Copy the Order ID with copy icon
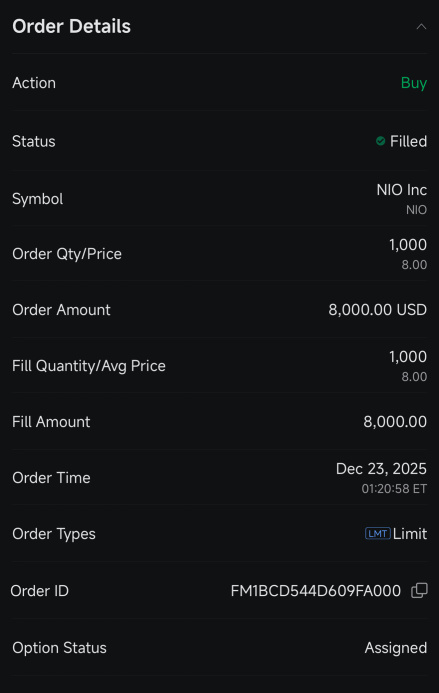The height and width of the screenshot is (693, 439). [x=419, y=590]
